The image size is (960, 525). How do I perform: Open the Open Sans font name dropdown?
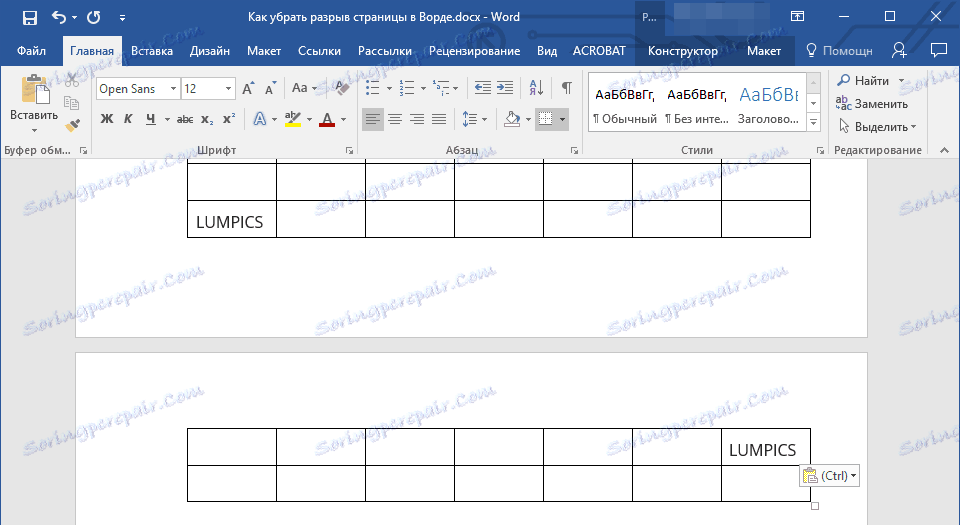173,89
